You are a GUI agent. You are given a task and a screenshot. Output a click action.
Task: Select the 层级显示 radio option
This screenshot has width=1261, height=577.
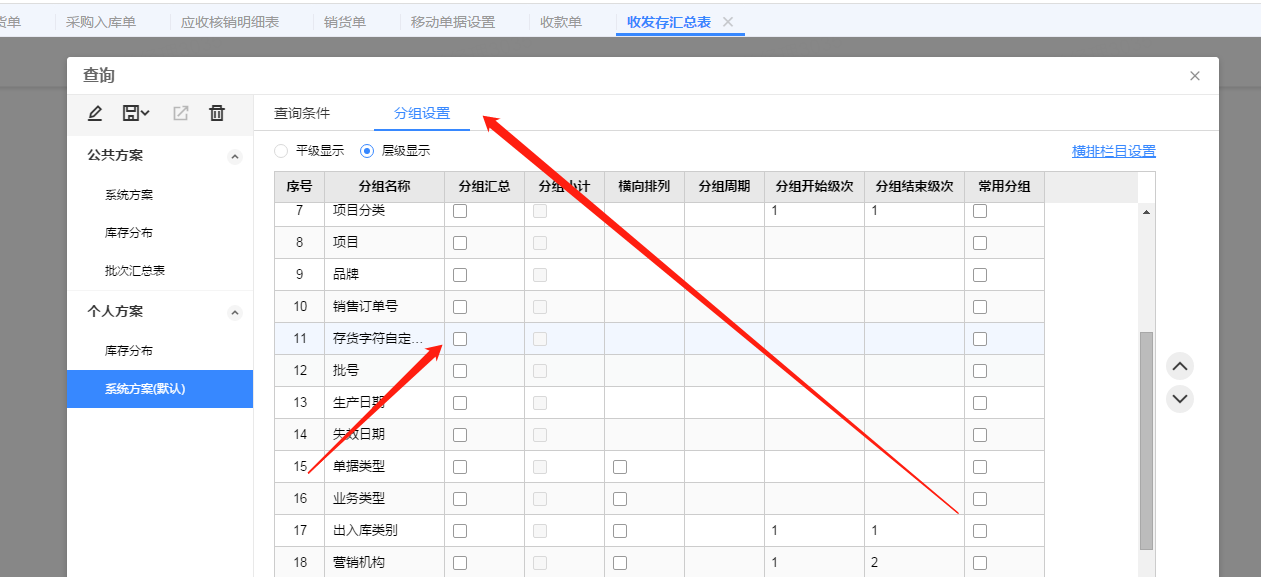[367, 151]
